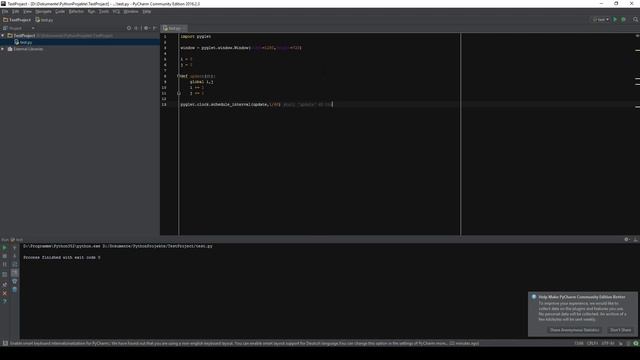The width and height of the screenshot is (640, 360).
Task: Hide the Run tool window
Action: pyautogui.click(x=636, y=240)
